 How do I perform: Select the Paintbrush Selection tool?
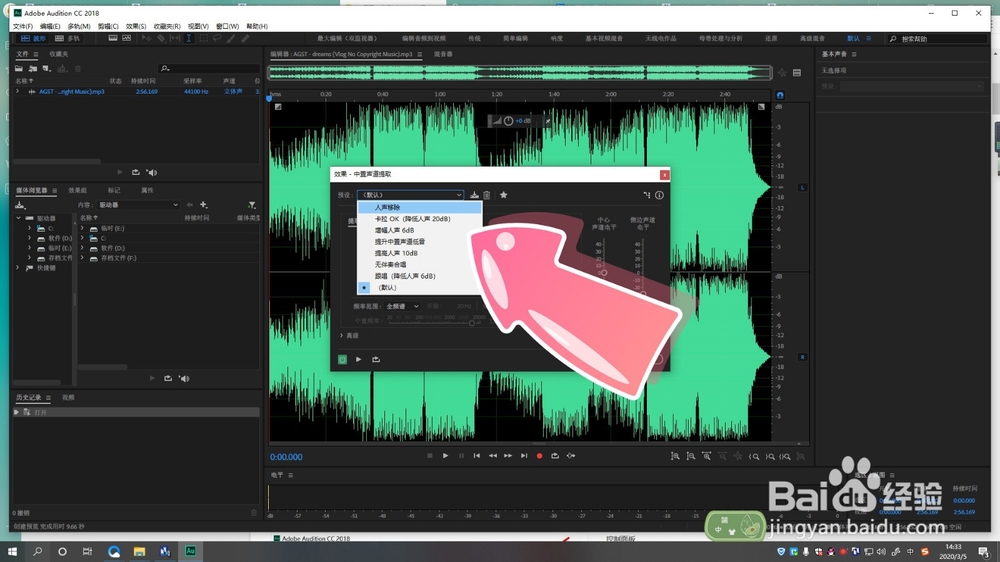point(231,38)
